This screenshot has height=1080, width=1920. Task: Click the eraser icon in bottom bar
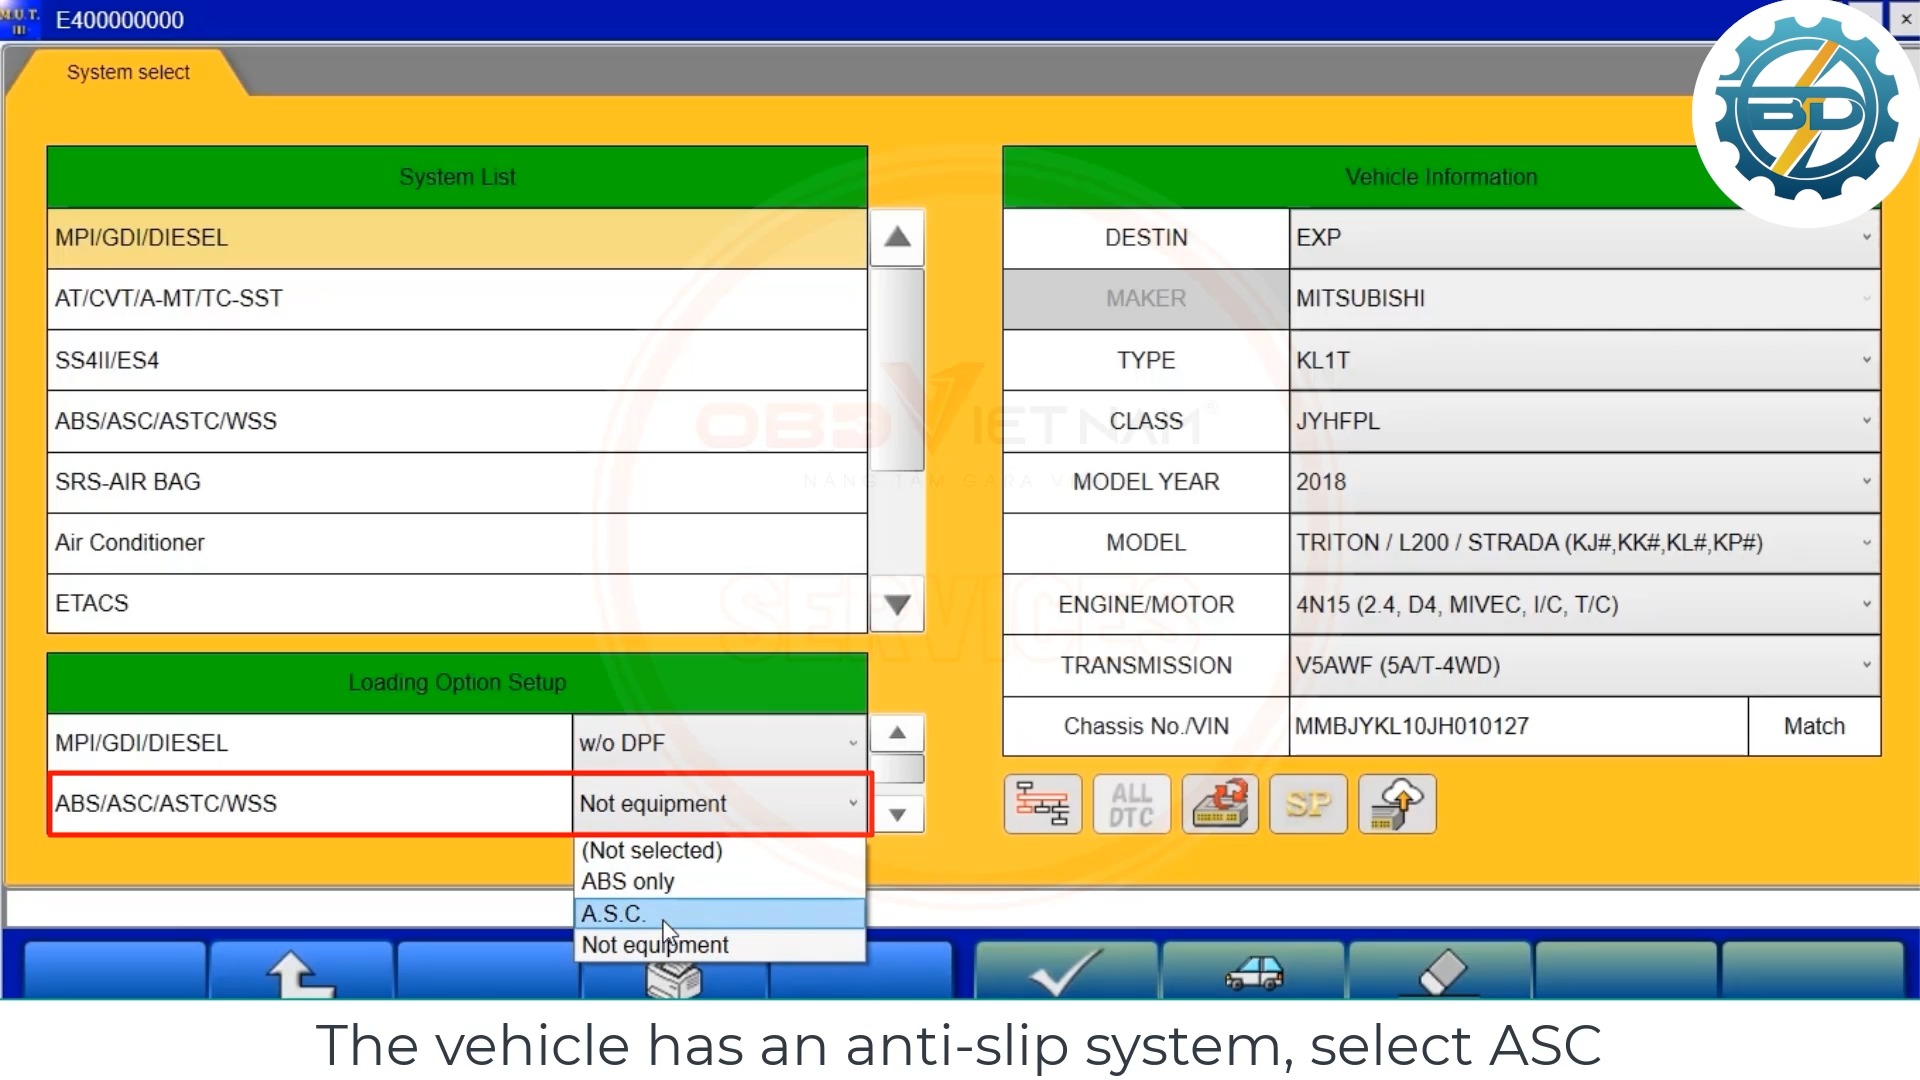tap(1441, 971)
